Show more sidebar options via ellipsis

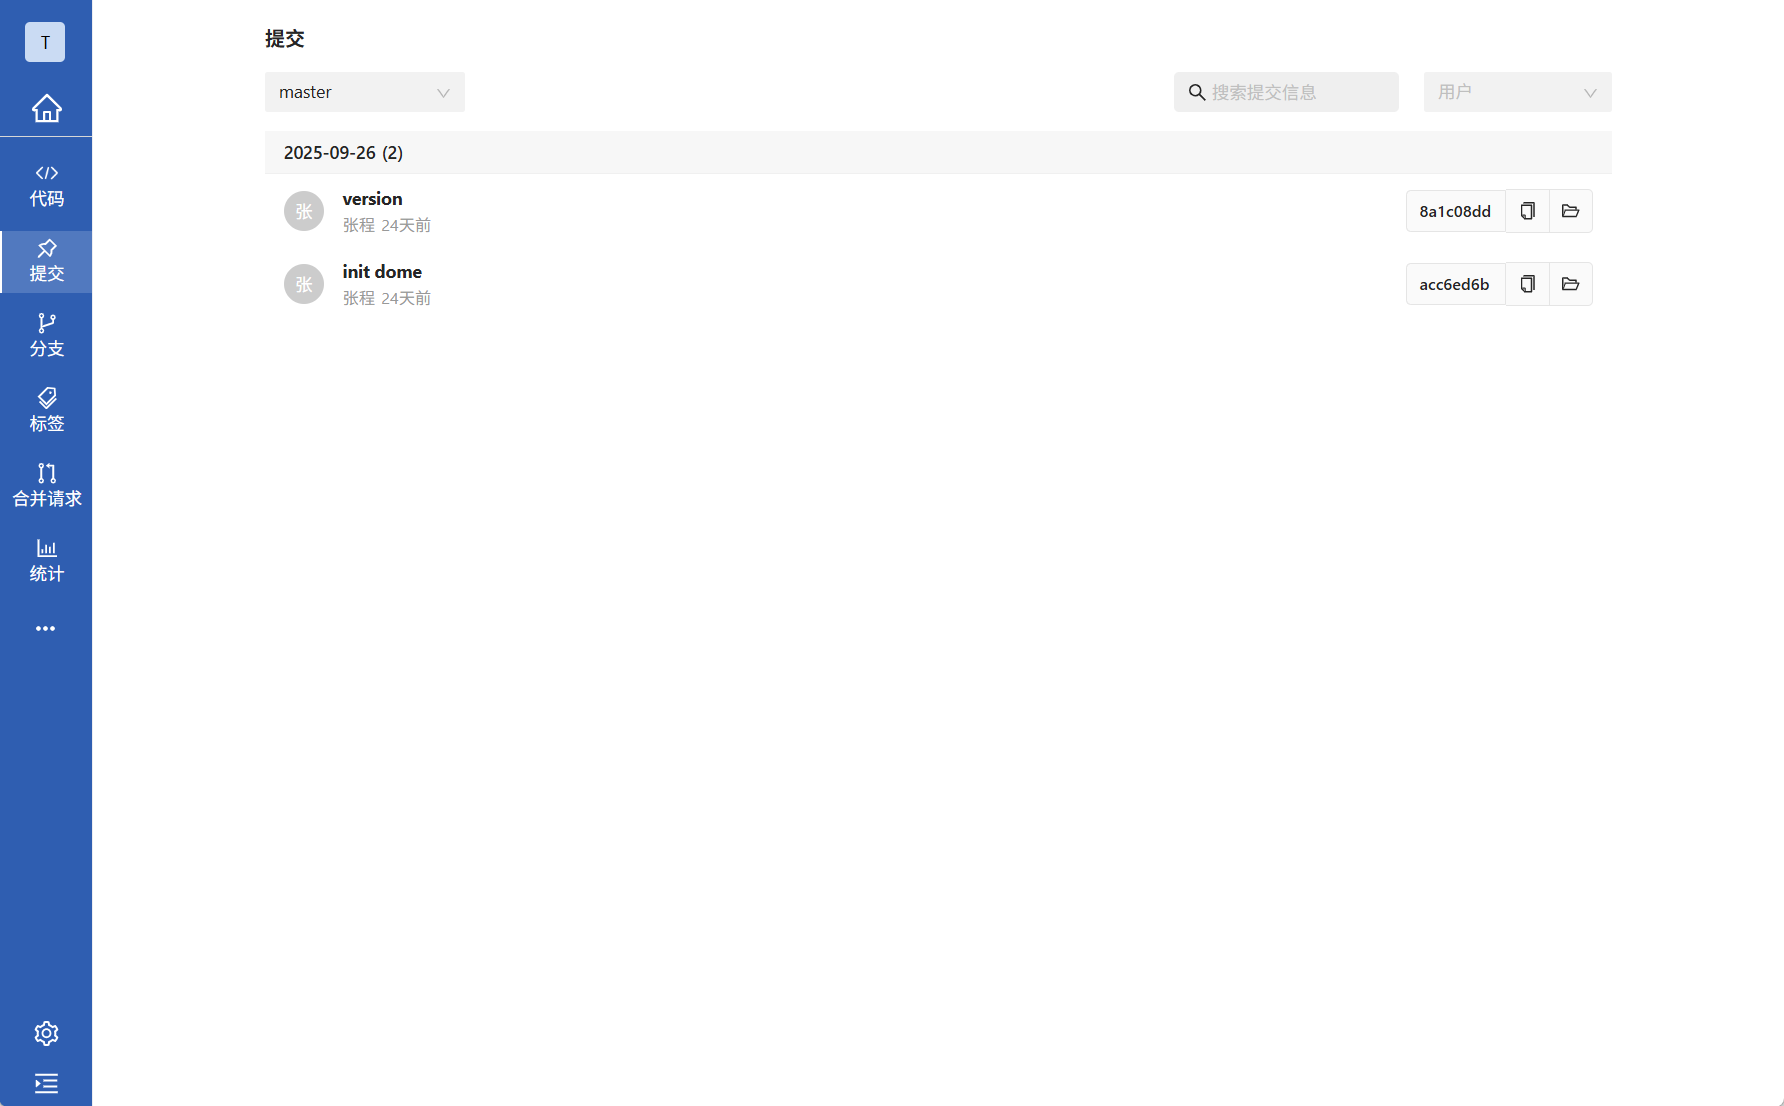(x=46, y=629)
